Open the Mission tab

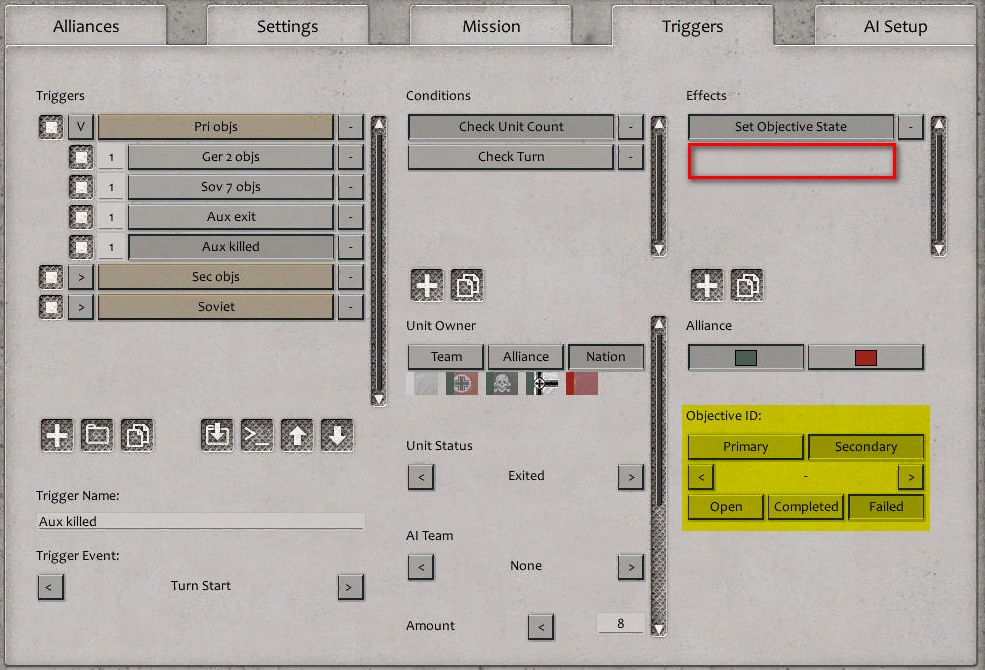490,26
